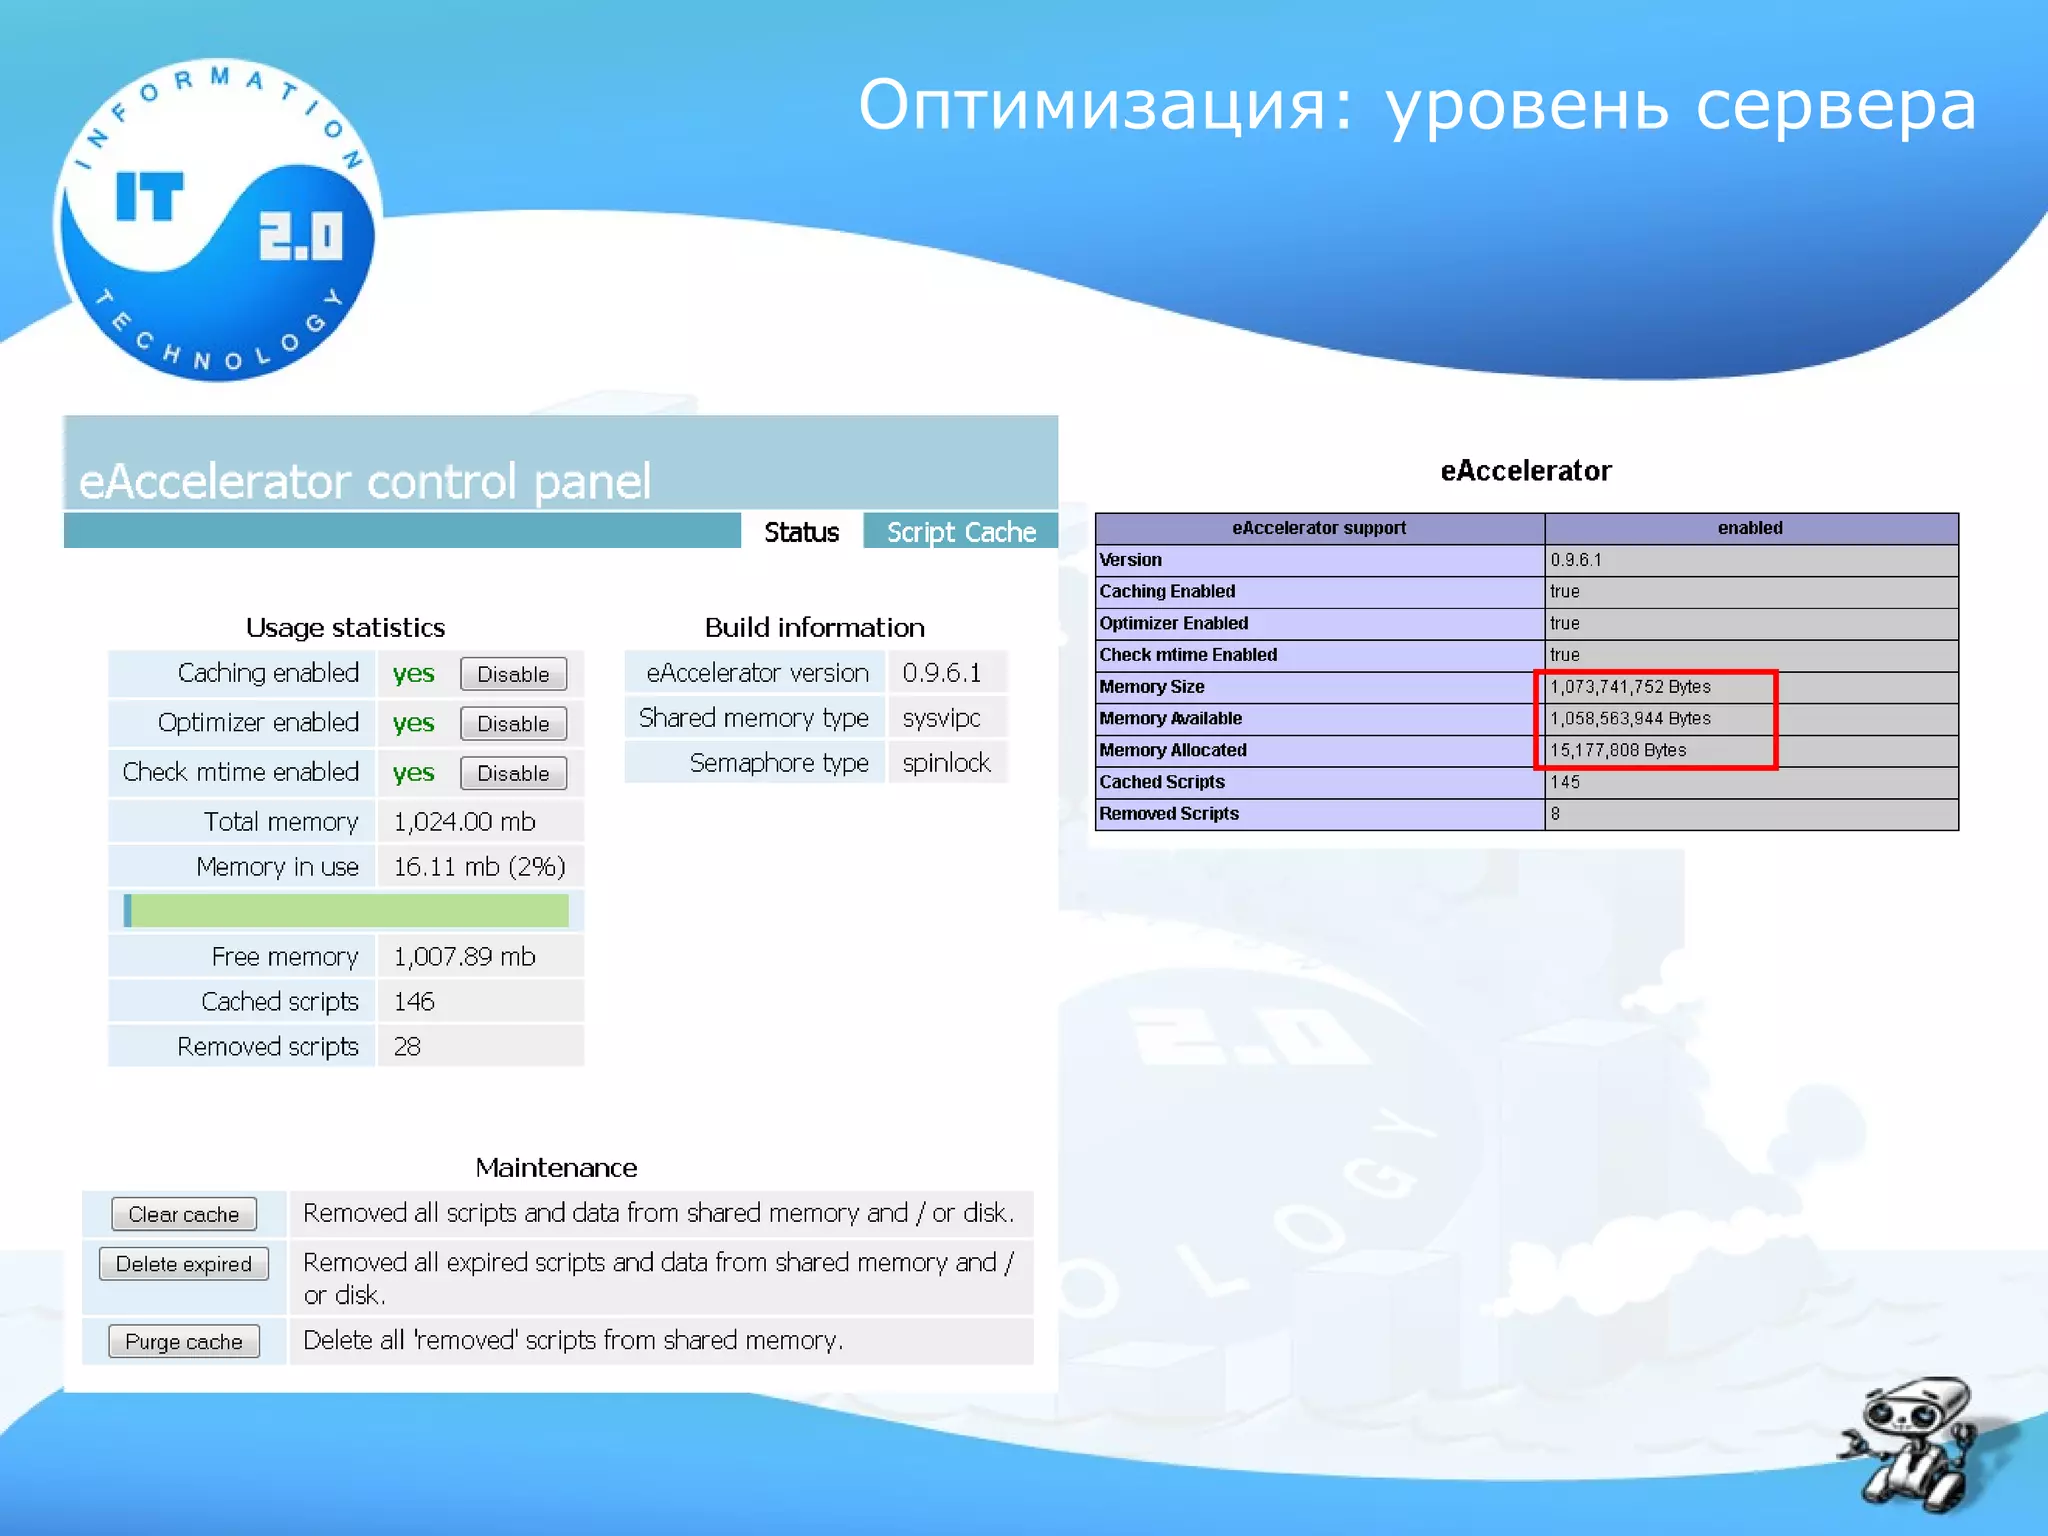Click the Clear cache description text
Screen dimensions: 2048x1536
(658, 1213)
